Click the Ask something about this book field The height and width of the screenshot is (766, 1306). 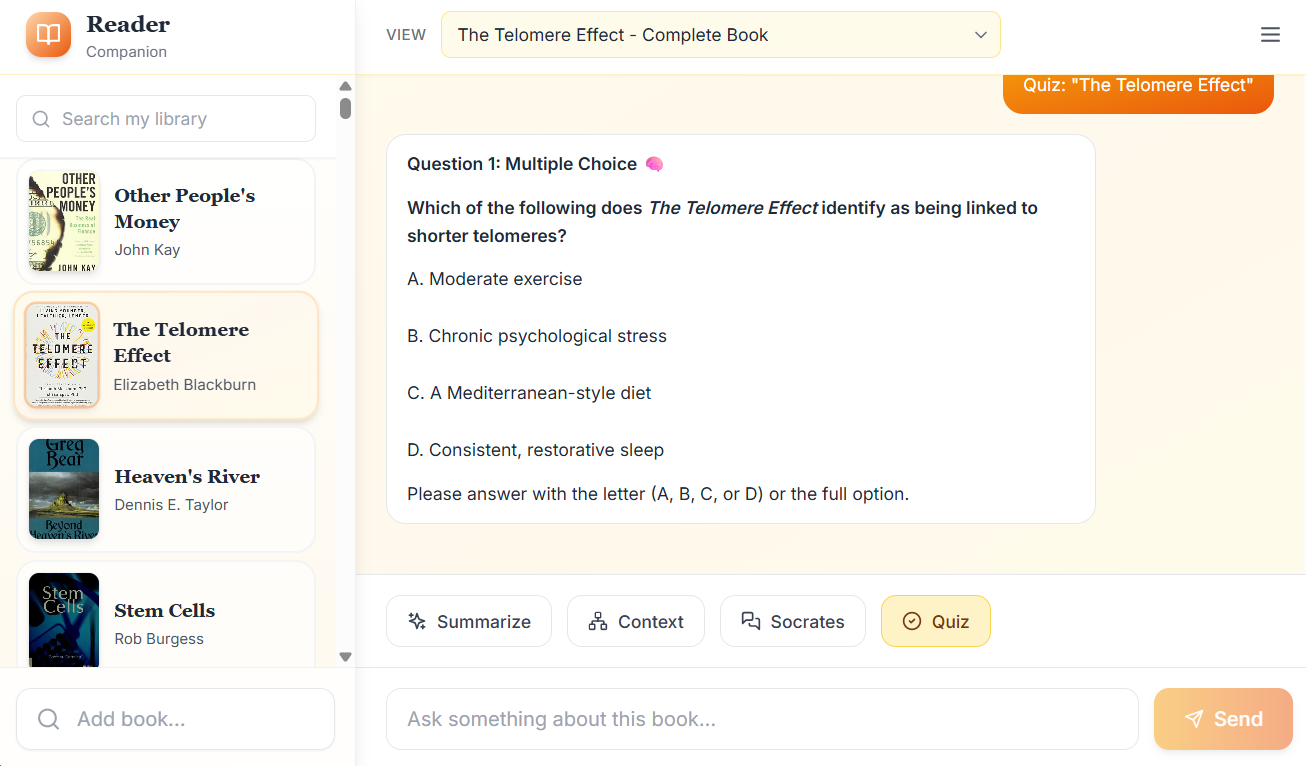(762, 718)
